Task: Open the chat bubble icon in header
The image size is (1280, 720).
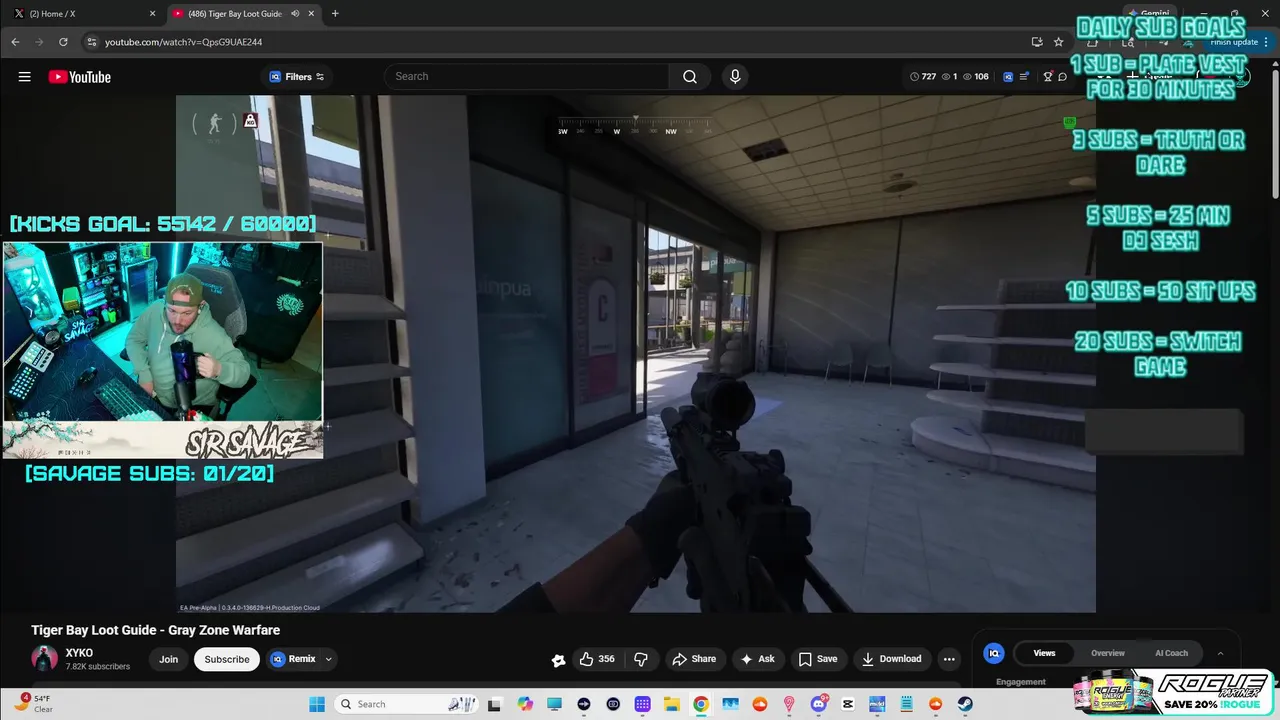Action: [x=1063, y=77]
